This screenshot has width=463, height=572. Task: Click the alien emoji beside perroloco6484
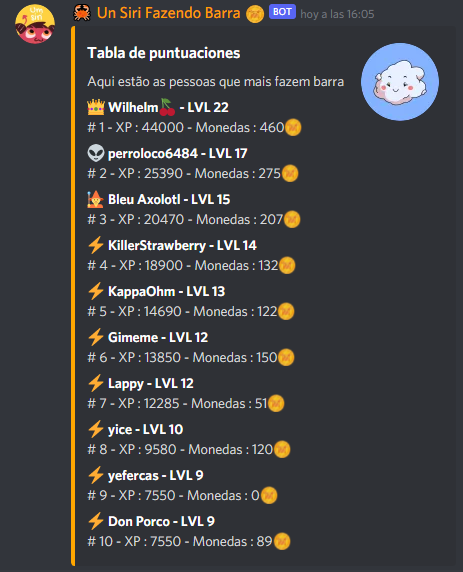pos(96,153)
